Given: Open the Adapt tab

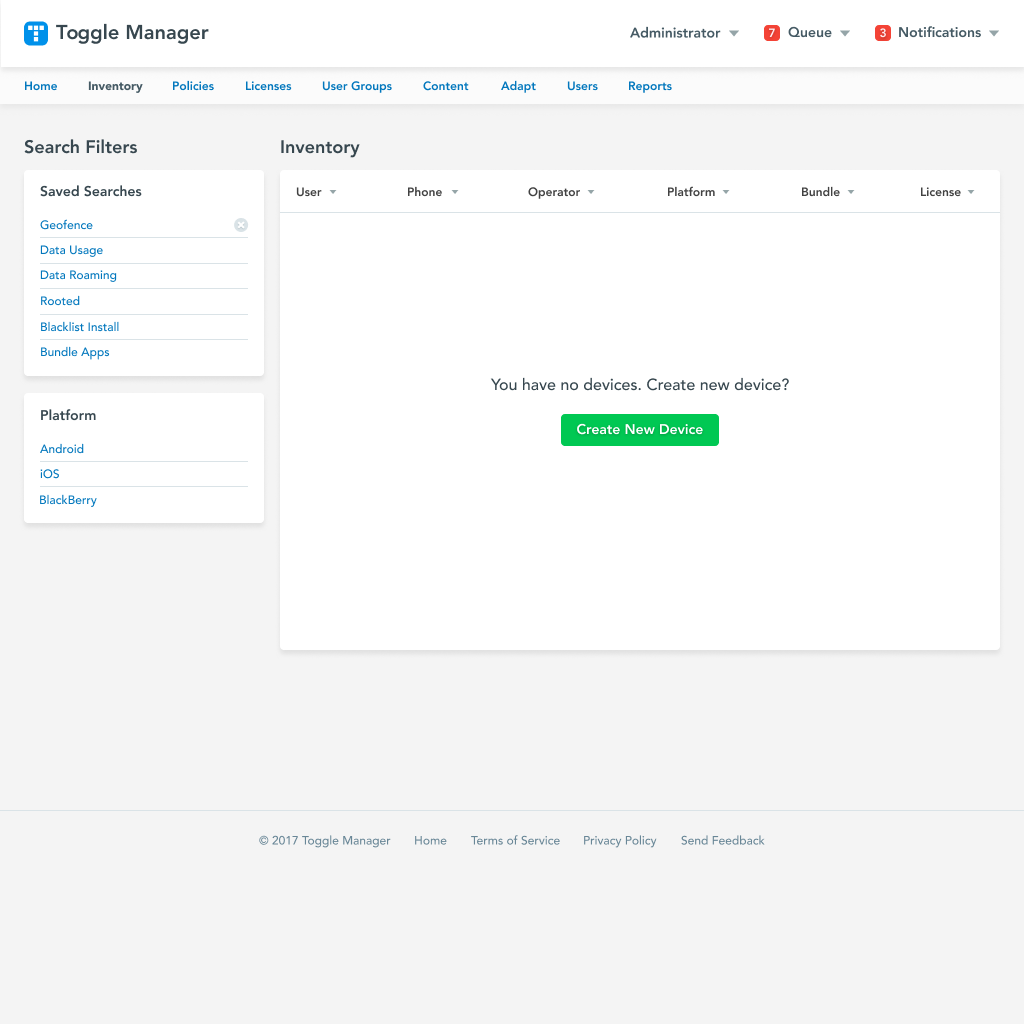Looking at the screenshot, I should [518, 86].
